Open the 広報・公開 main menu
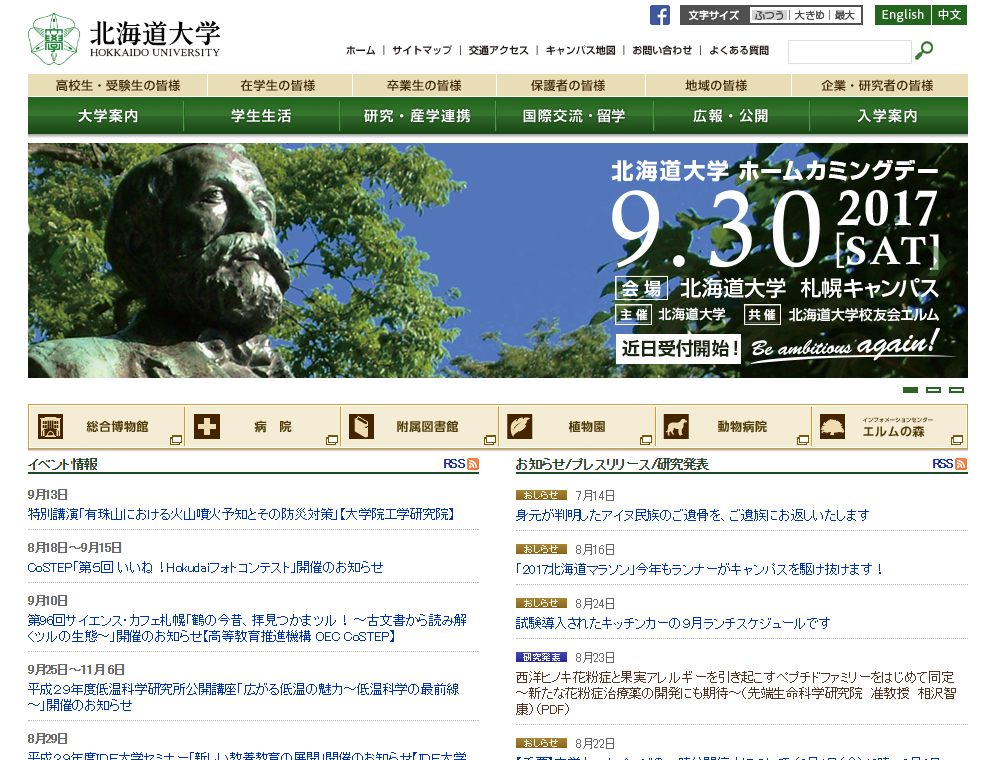The height and width of the screenshot is (760, 996). 731,116
